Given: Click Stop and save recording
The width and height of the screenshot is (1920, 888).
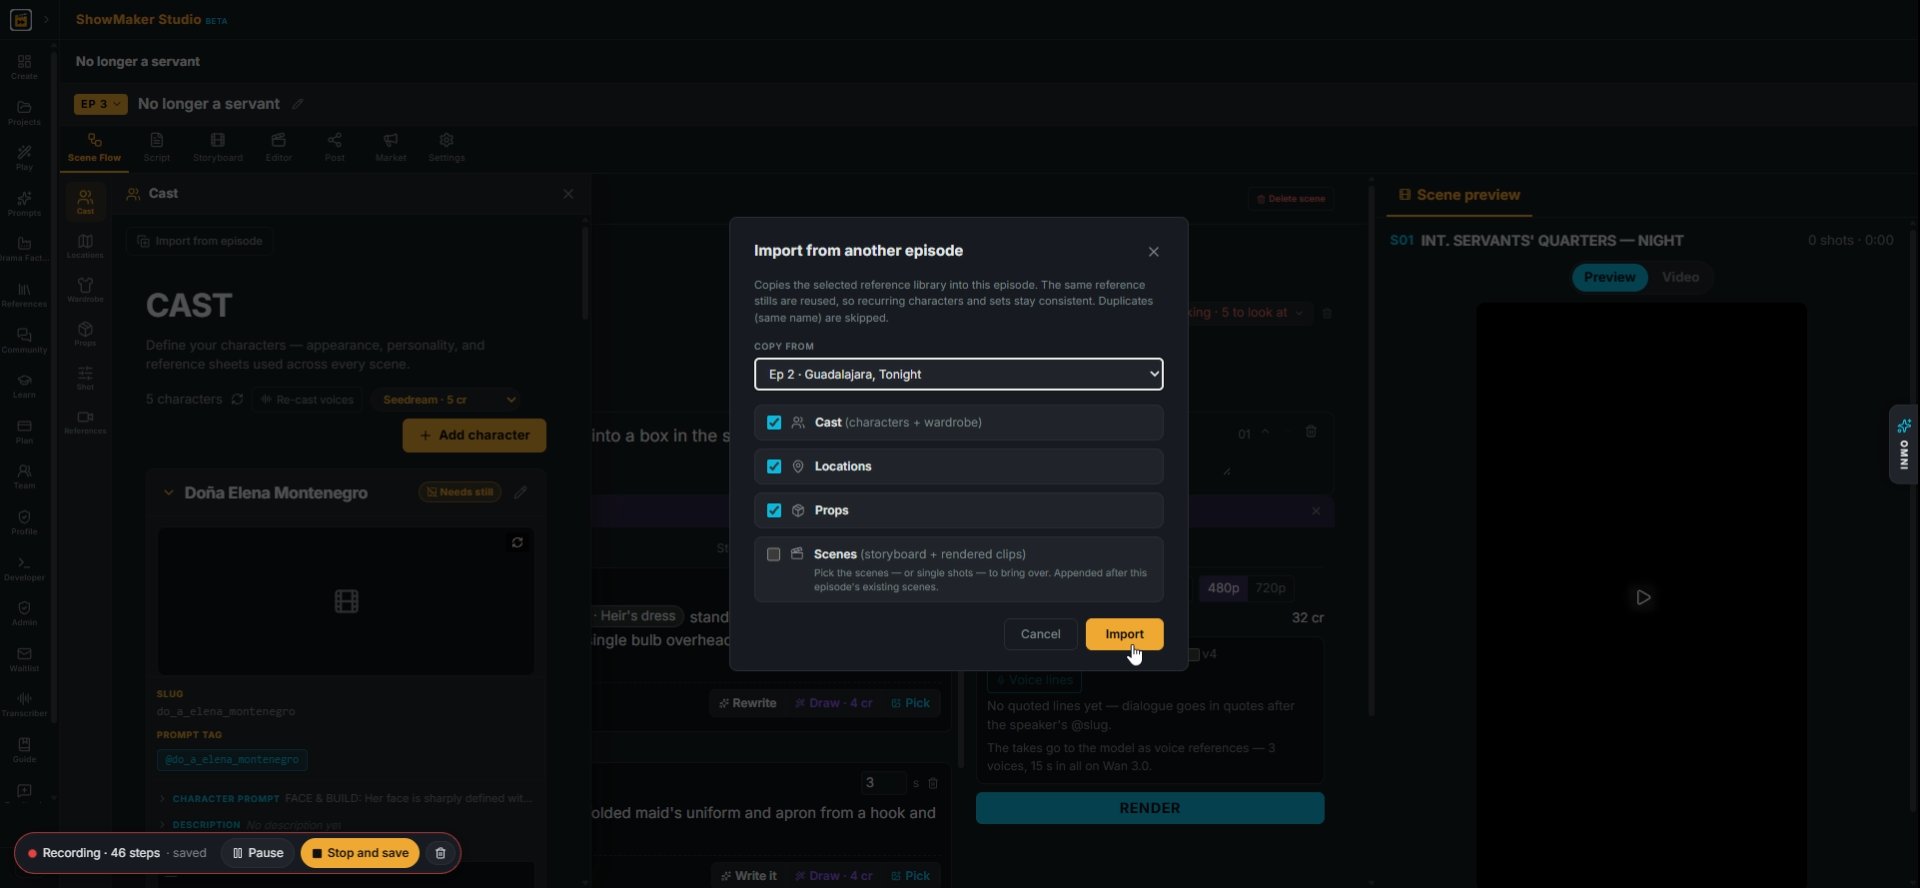Looking at the screenshot, I should pyautogui.click(x=360, y=853).
